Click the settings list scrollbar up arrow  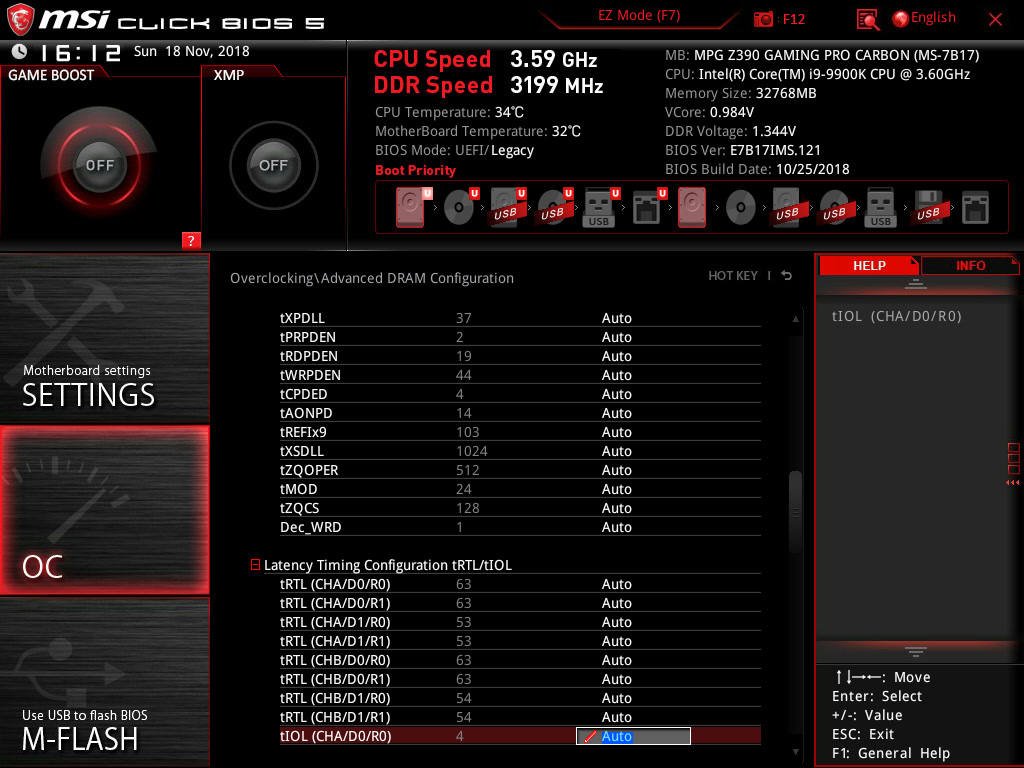(795, 319)
